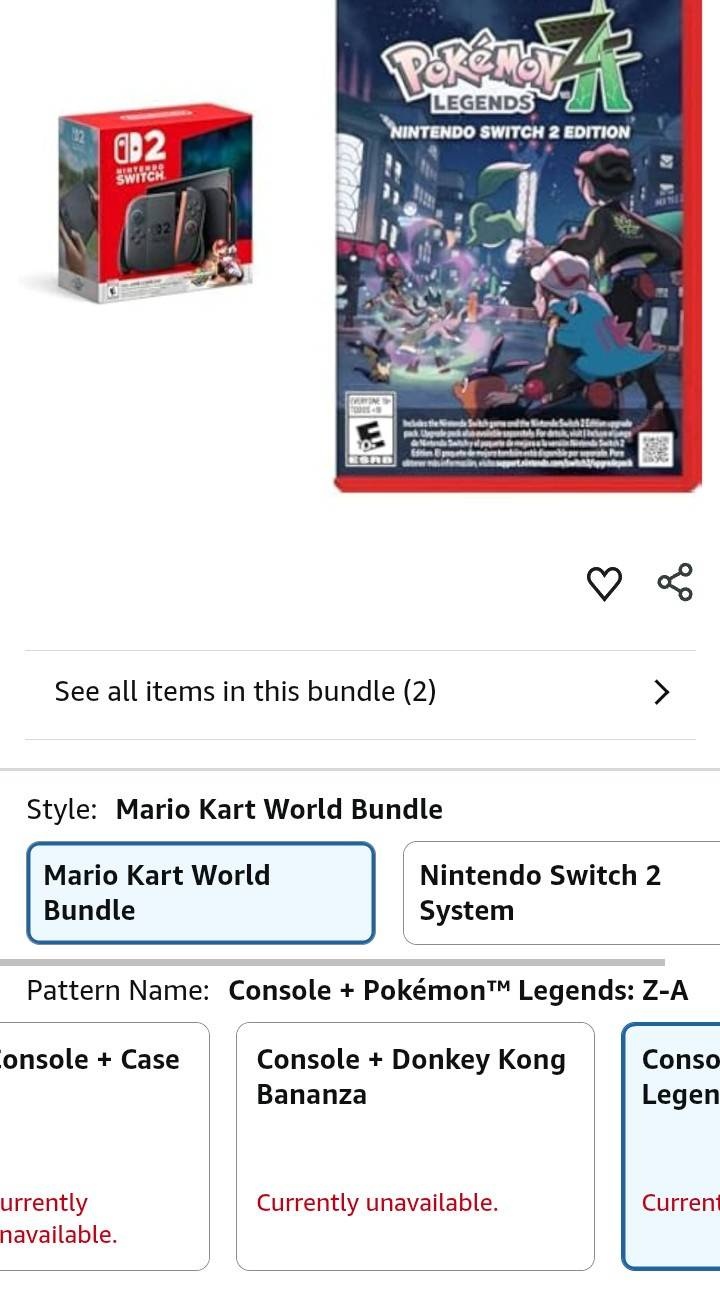Select the Console + Case pattern option
This screenshot has height=1292, width=720.
tap(105, 1146)
